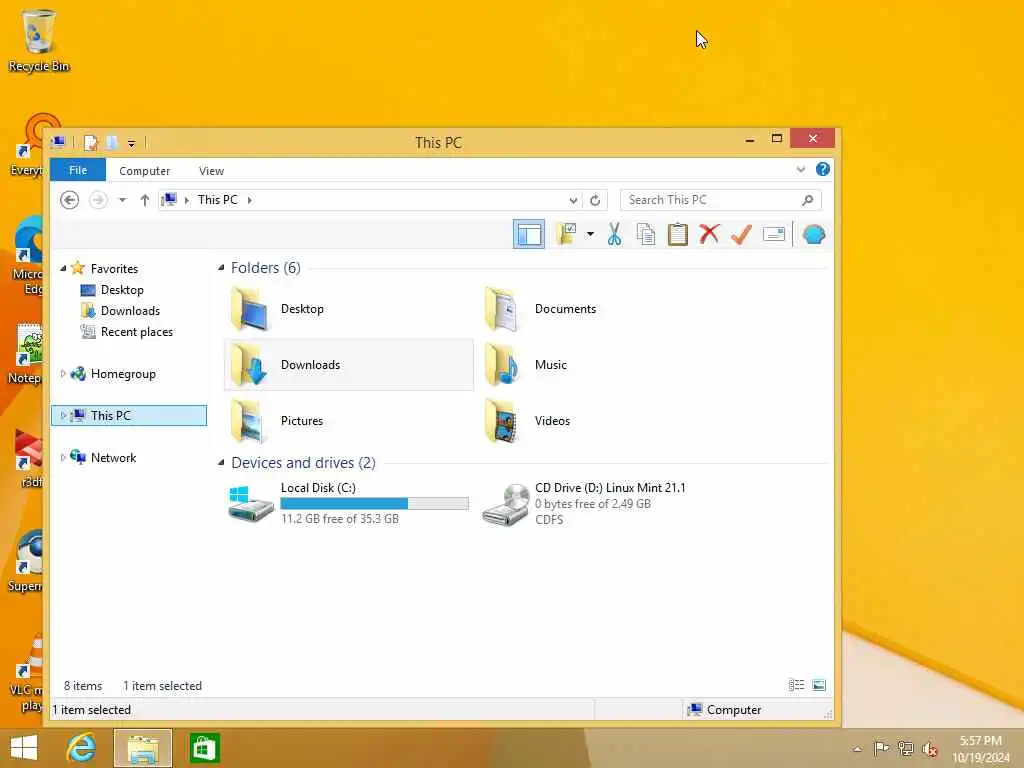Screen dimensions: 1024x768
Task: Switch to large icons view
Action: tap(818, 685)
